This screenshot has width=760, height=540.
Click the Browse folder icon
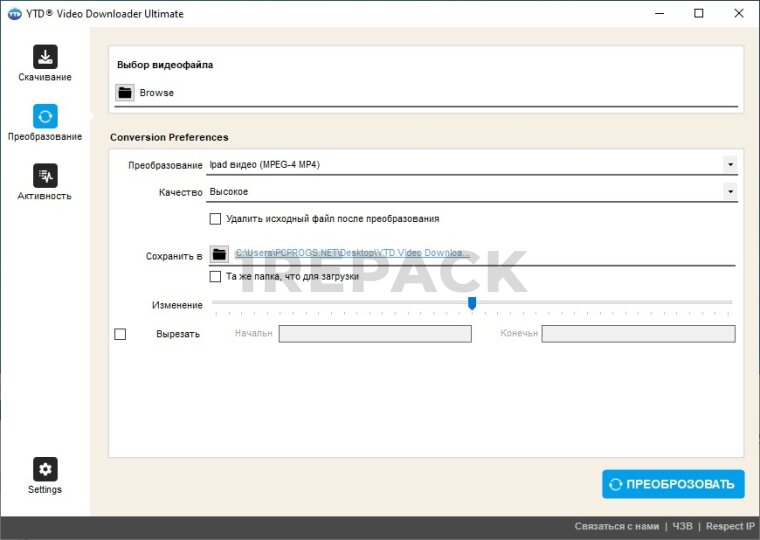(x=125, y=92)
